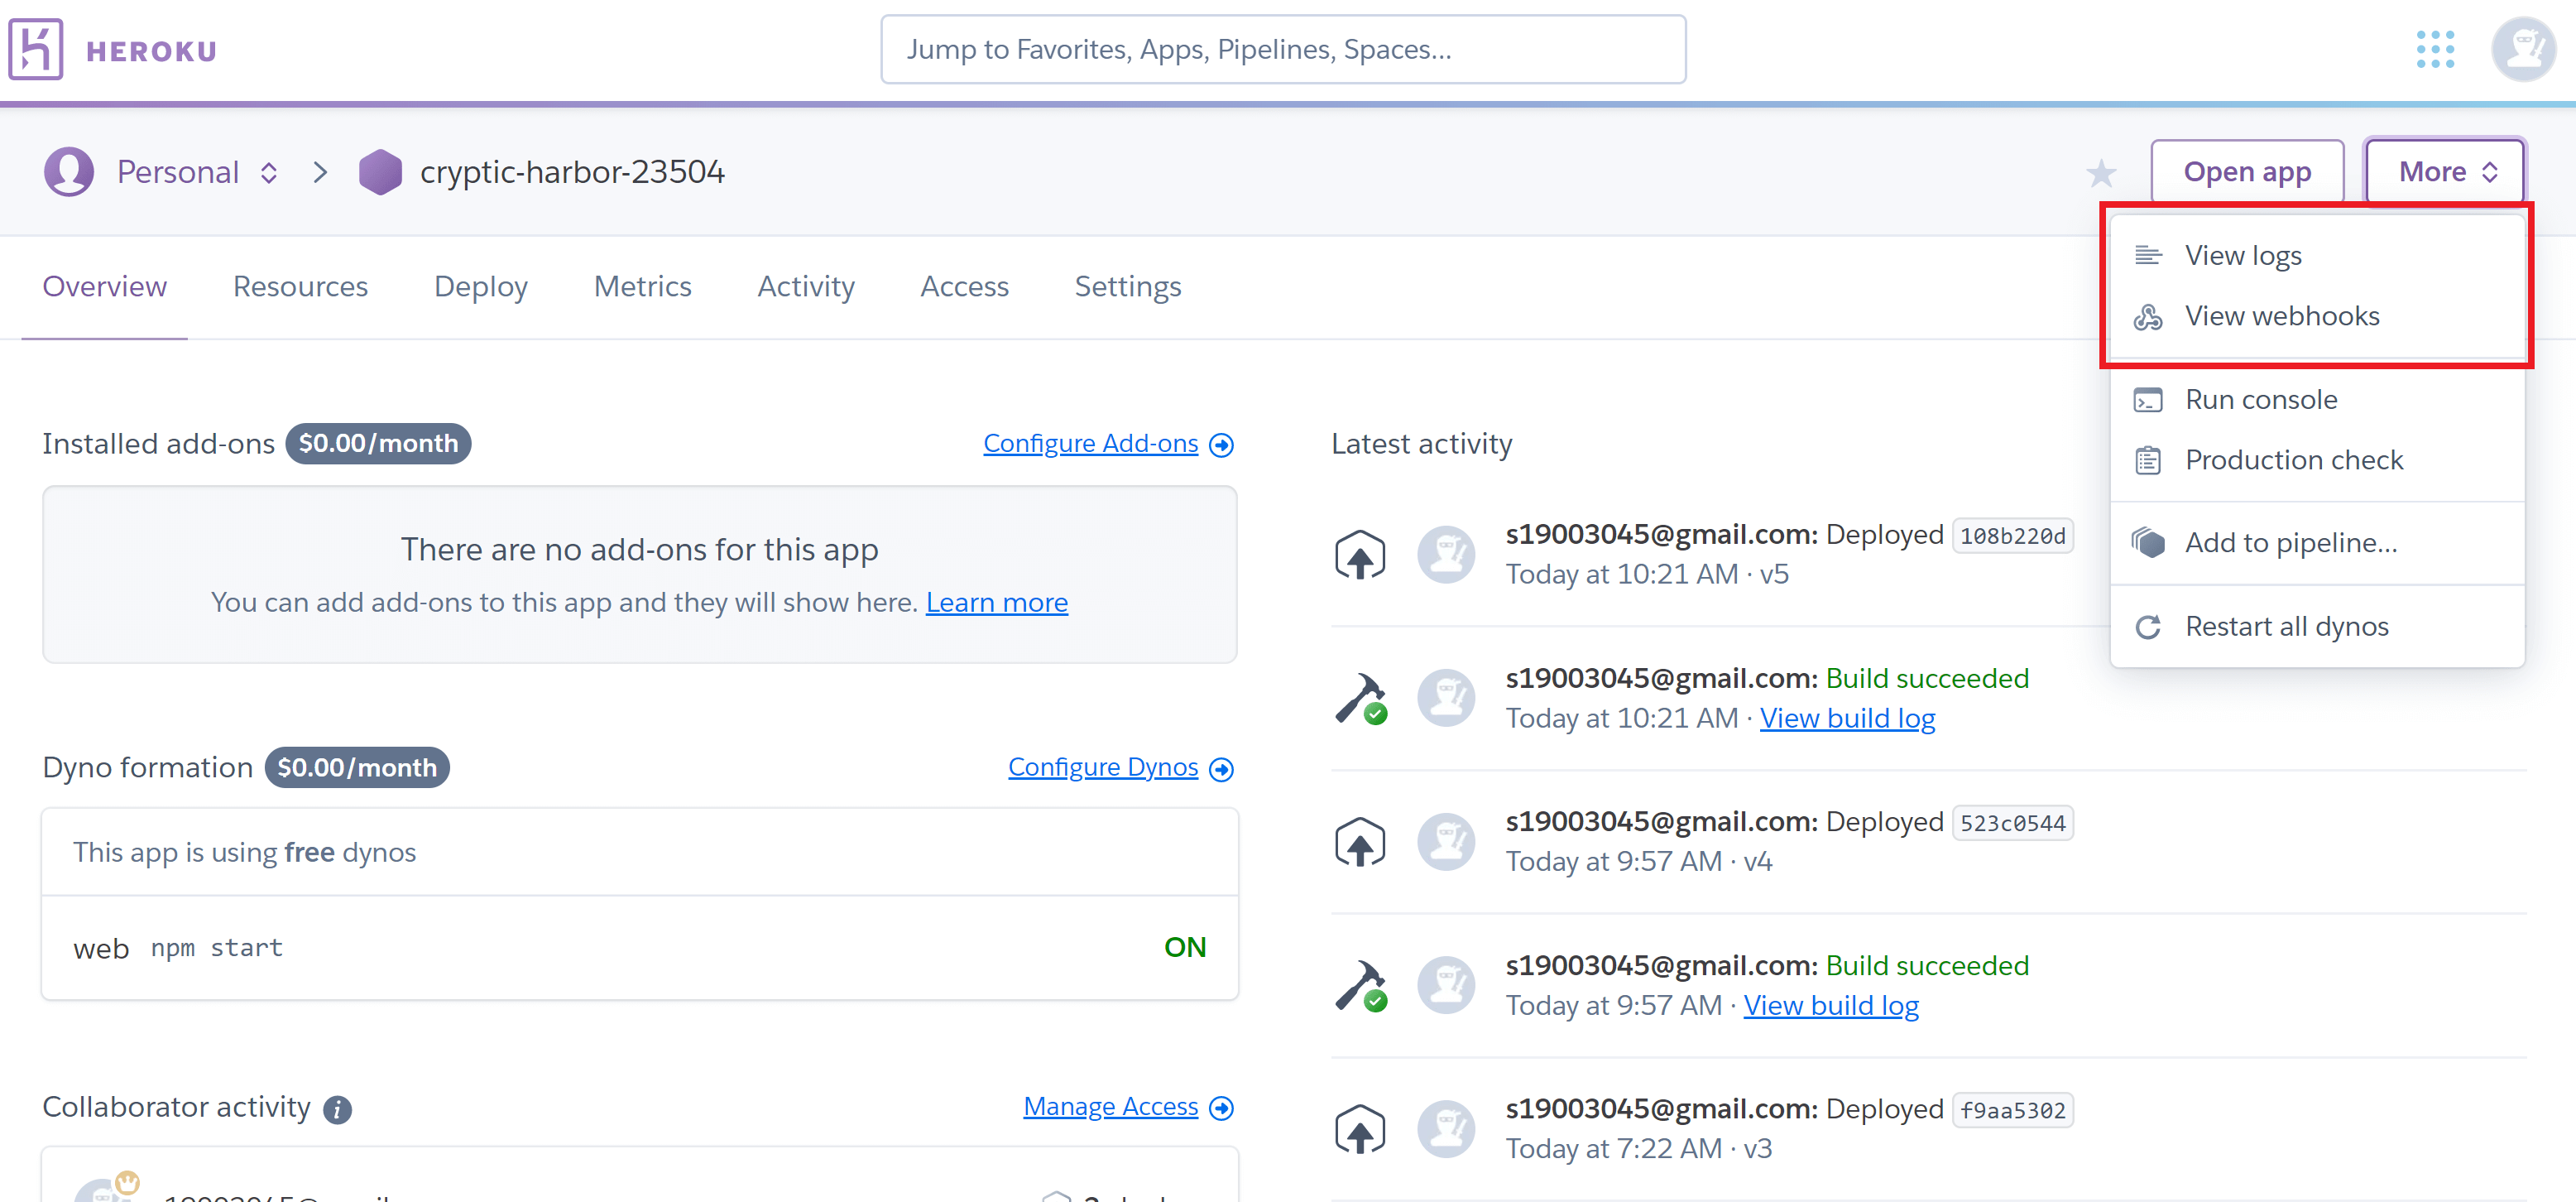Click the deploy icon for release v5
This screenshot has width=2576, height=1202.
coord(1360,555)
